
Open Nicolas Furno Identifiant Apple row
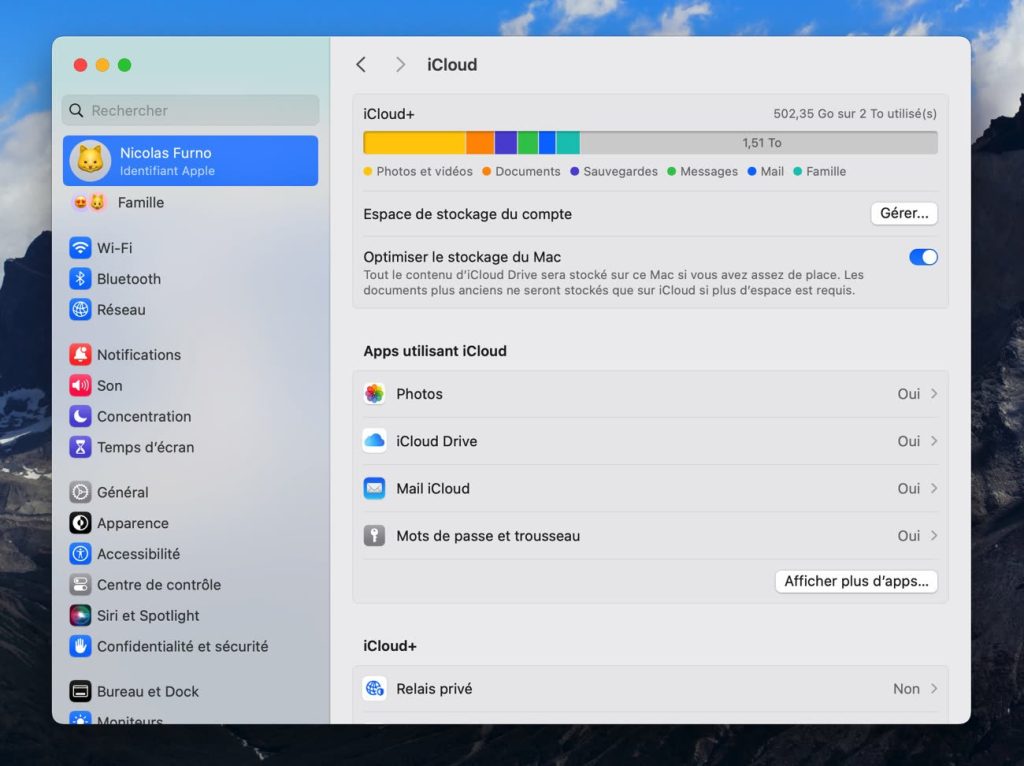[x=191, y=161]
